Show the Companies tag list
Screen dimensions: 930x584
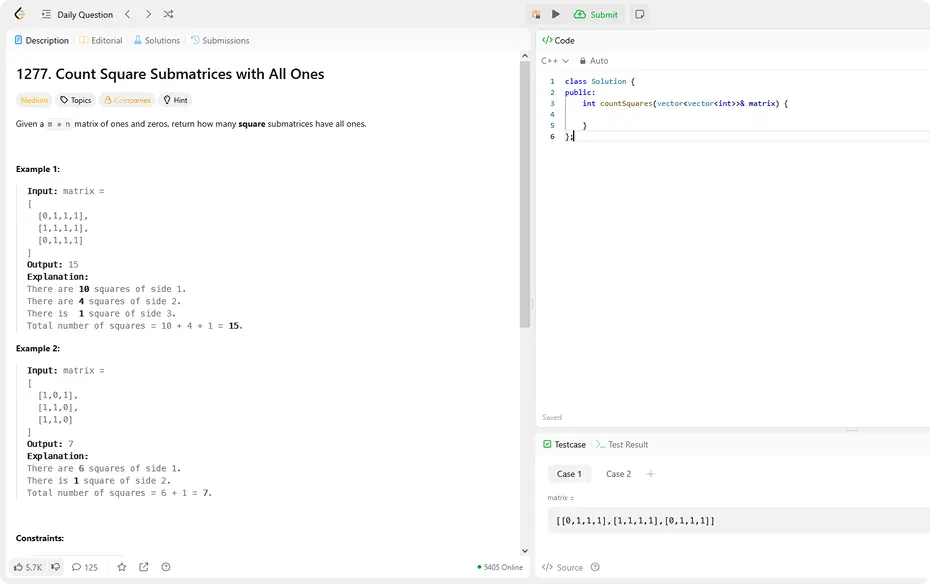tap(127, 100)
